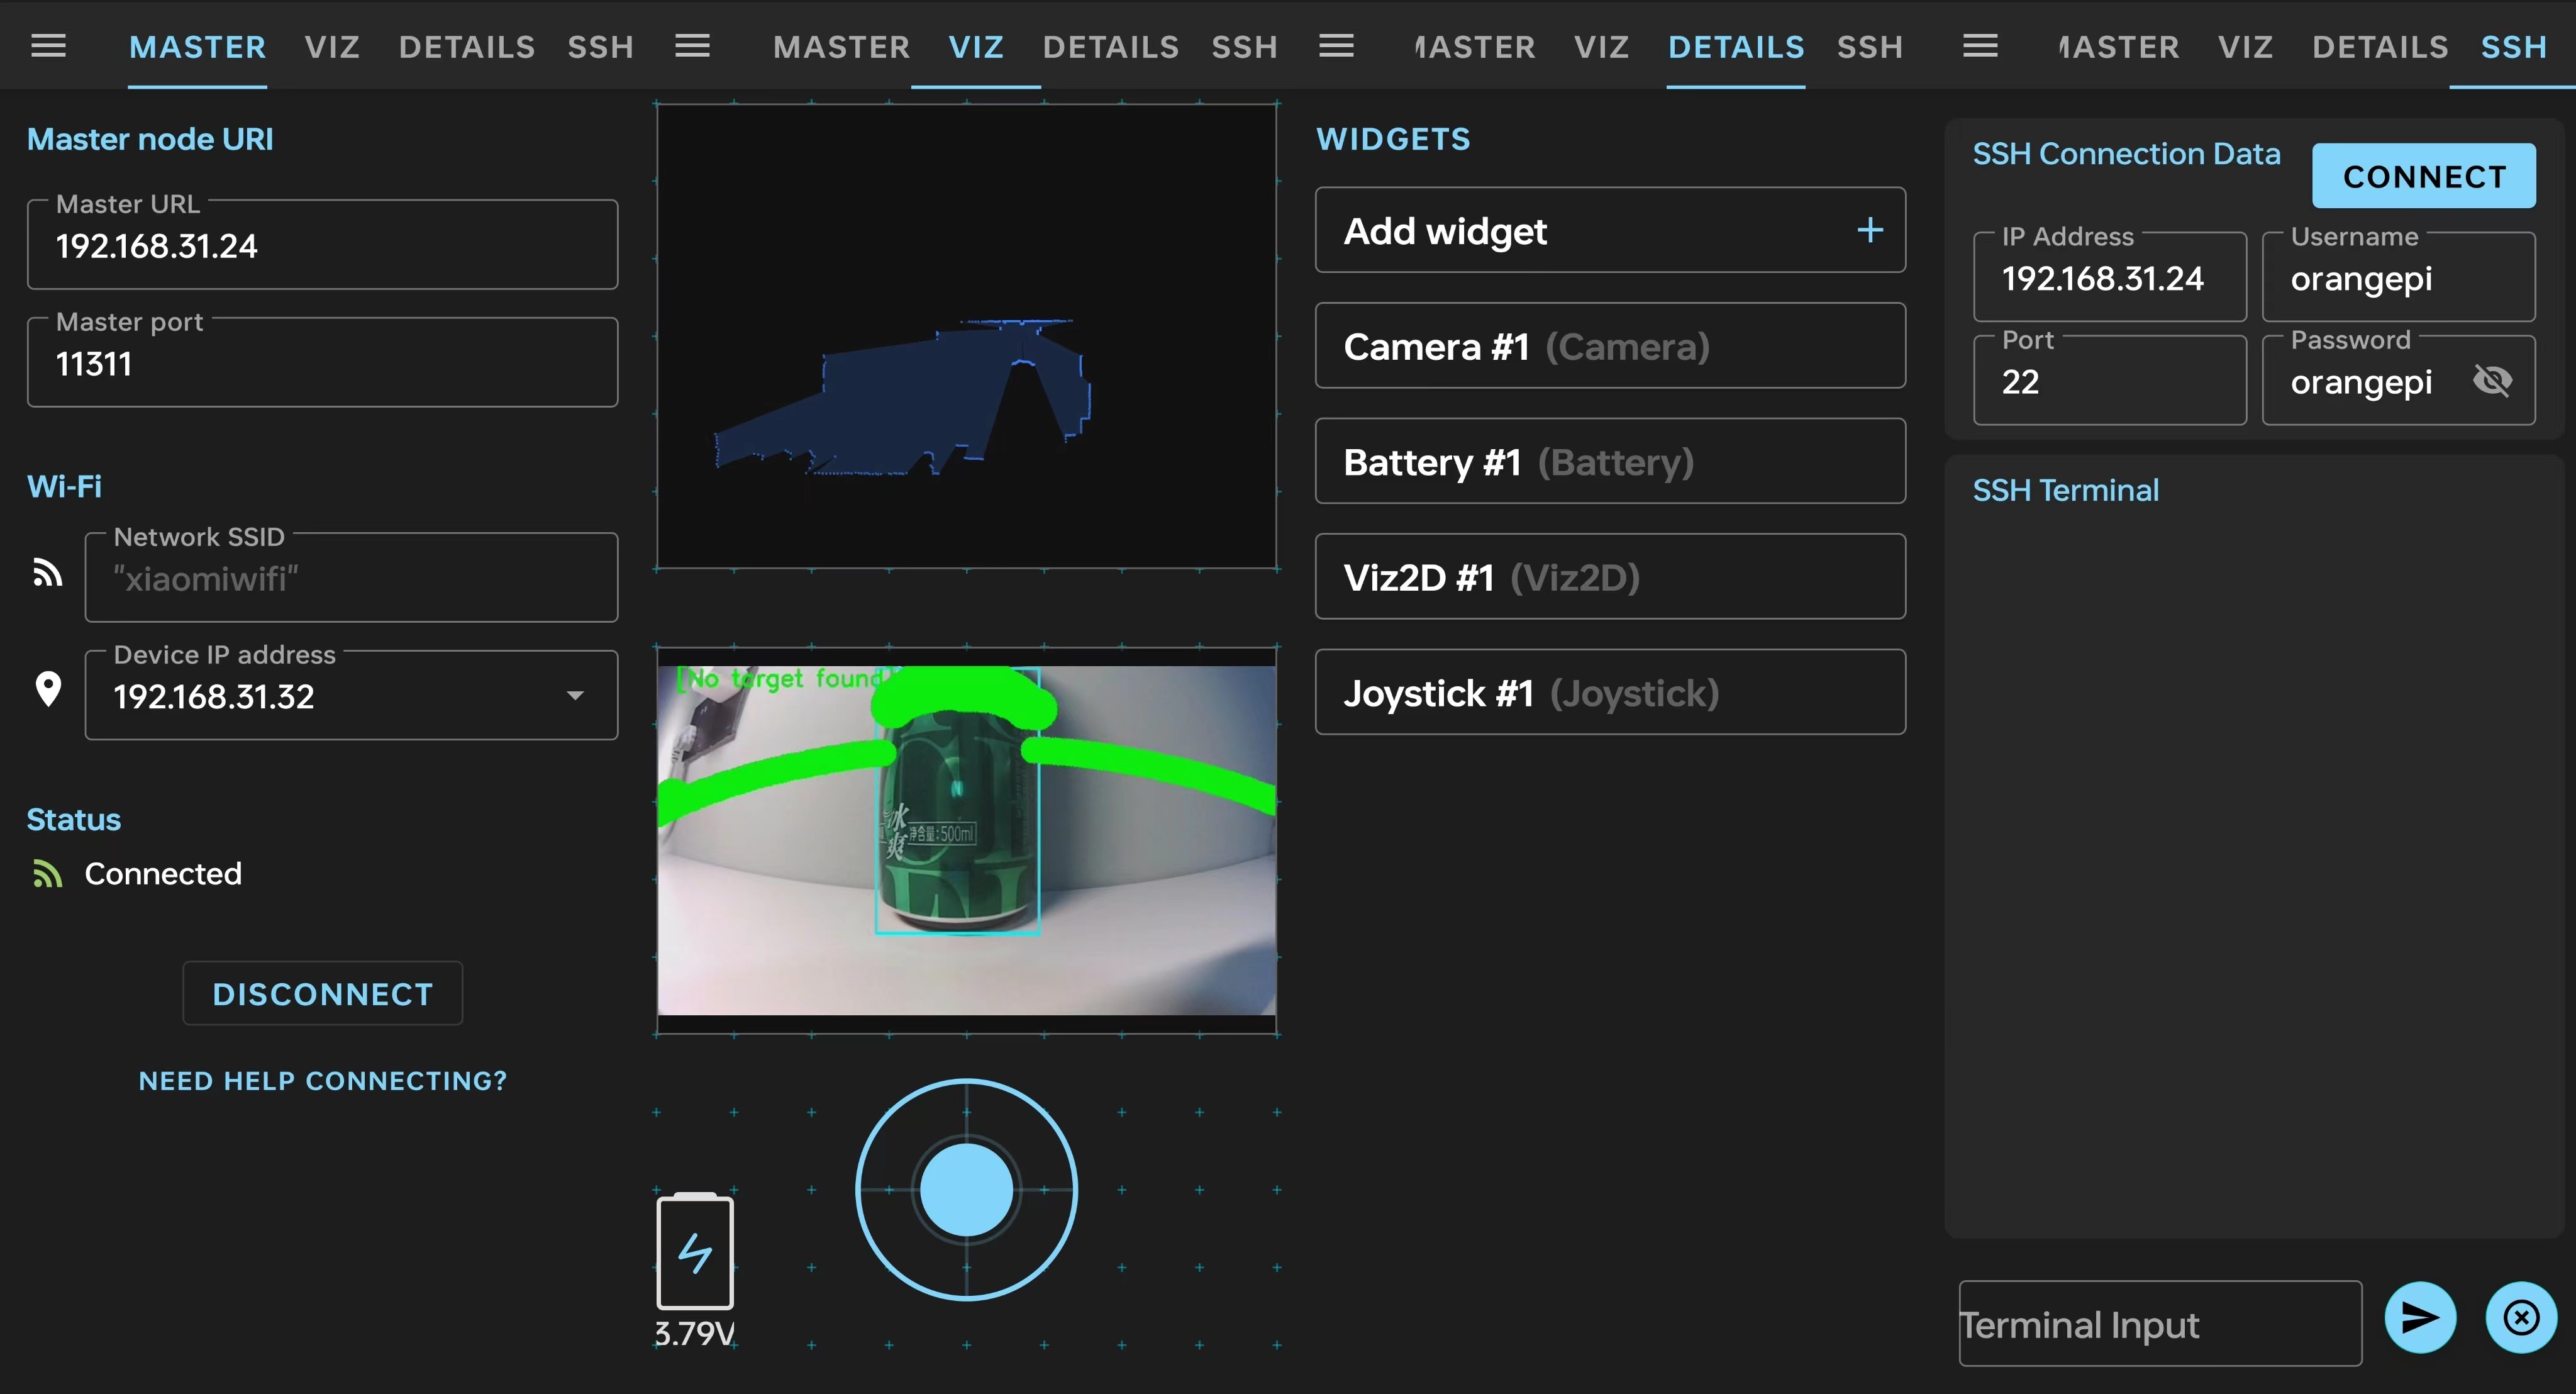
Task: Expand the Joystick #1 widget entry
Action: coord(1610,693)
